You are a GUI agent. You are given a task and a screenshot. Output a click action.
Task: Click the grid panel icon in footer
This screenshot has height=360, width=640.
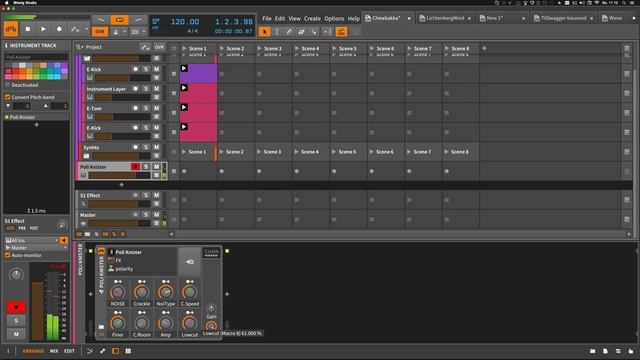coord(128,351)
